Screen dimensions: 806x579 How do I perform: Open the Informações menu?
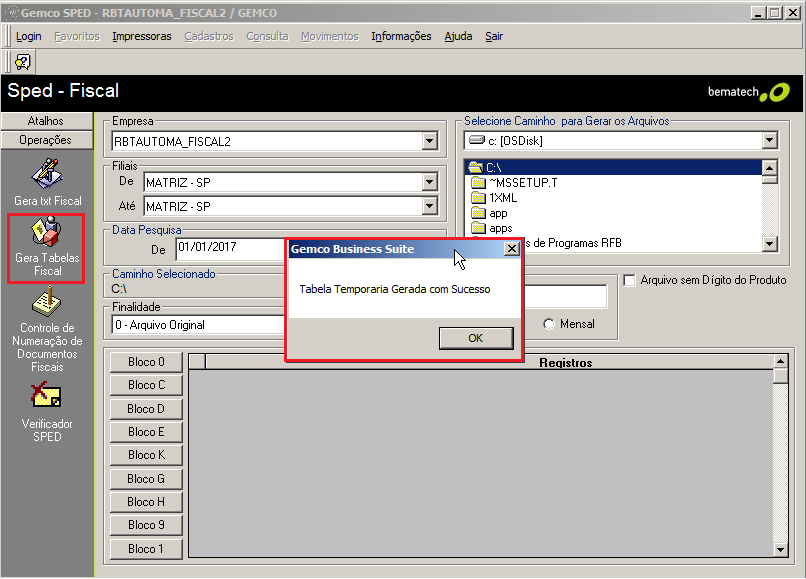coord(401,36)
